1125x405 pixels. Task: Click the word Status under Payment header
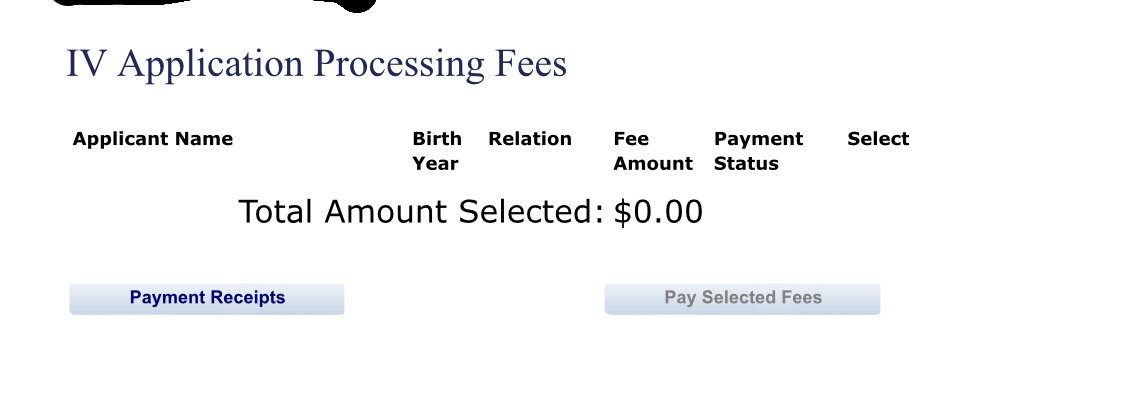click(746, 163)
